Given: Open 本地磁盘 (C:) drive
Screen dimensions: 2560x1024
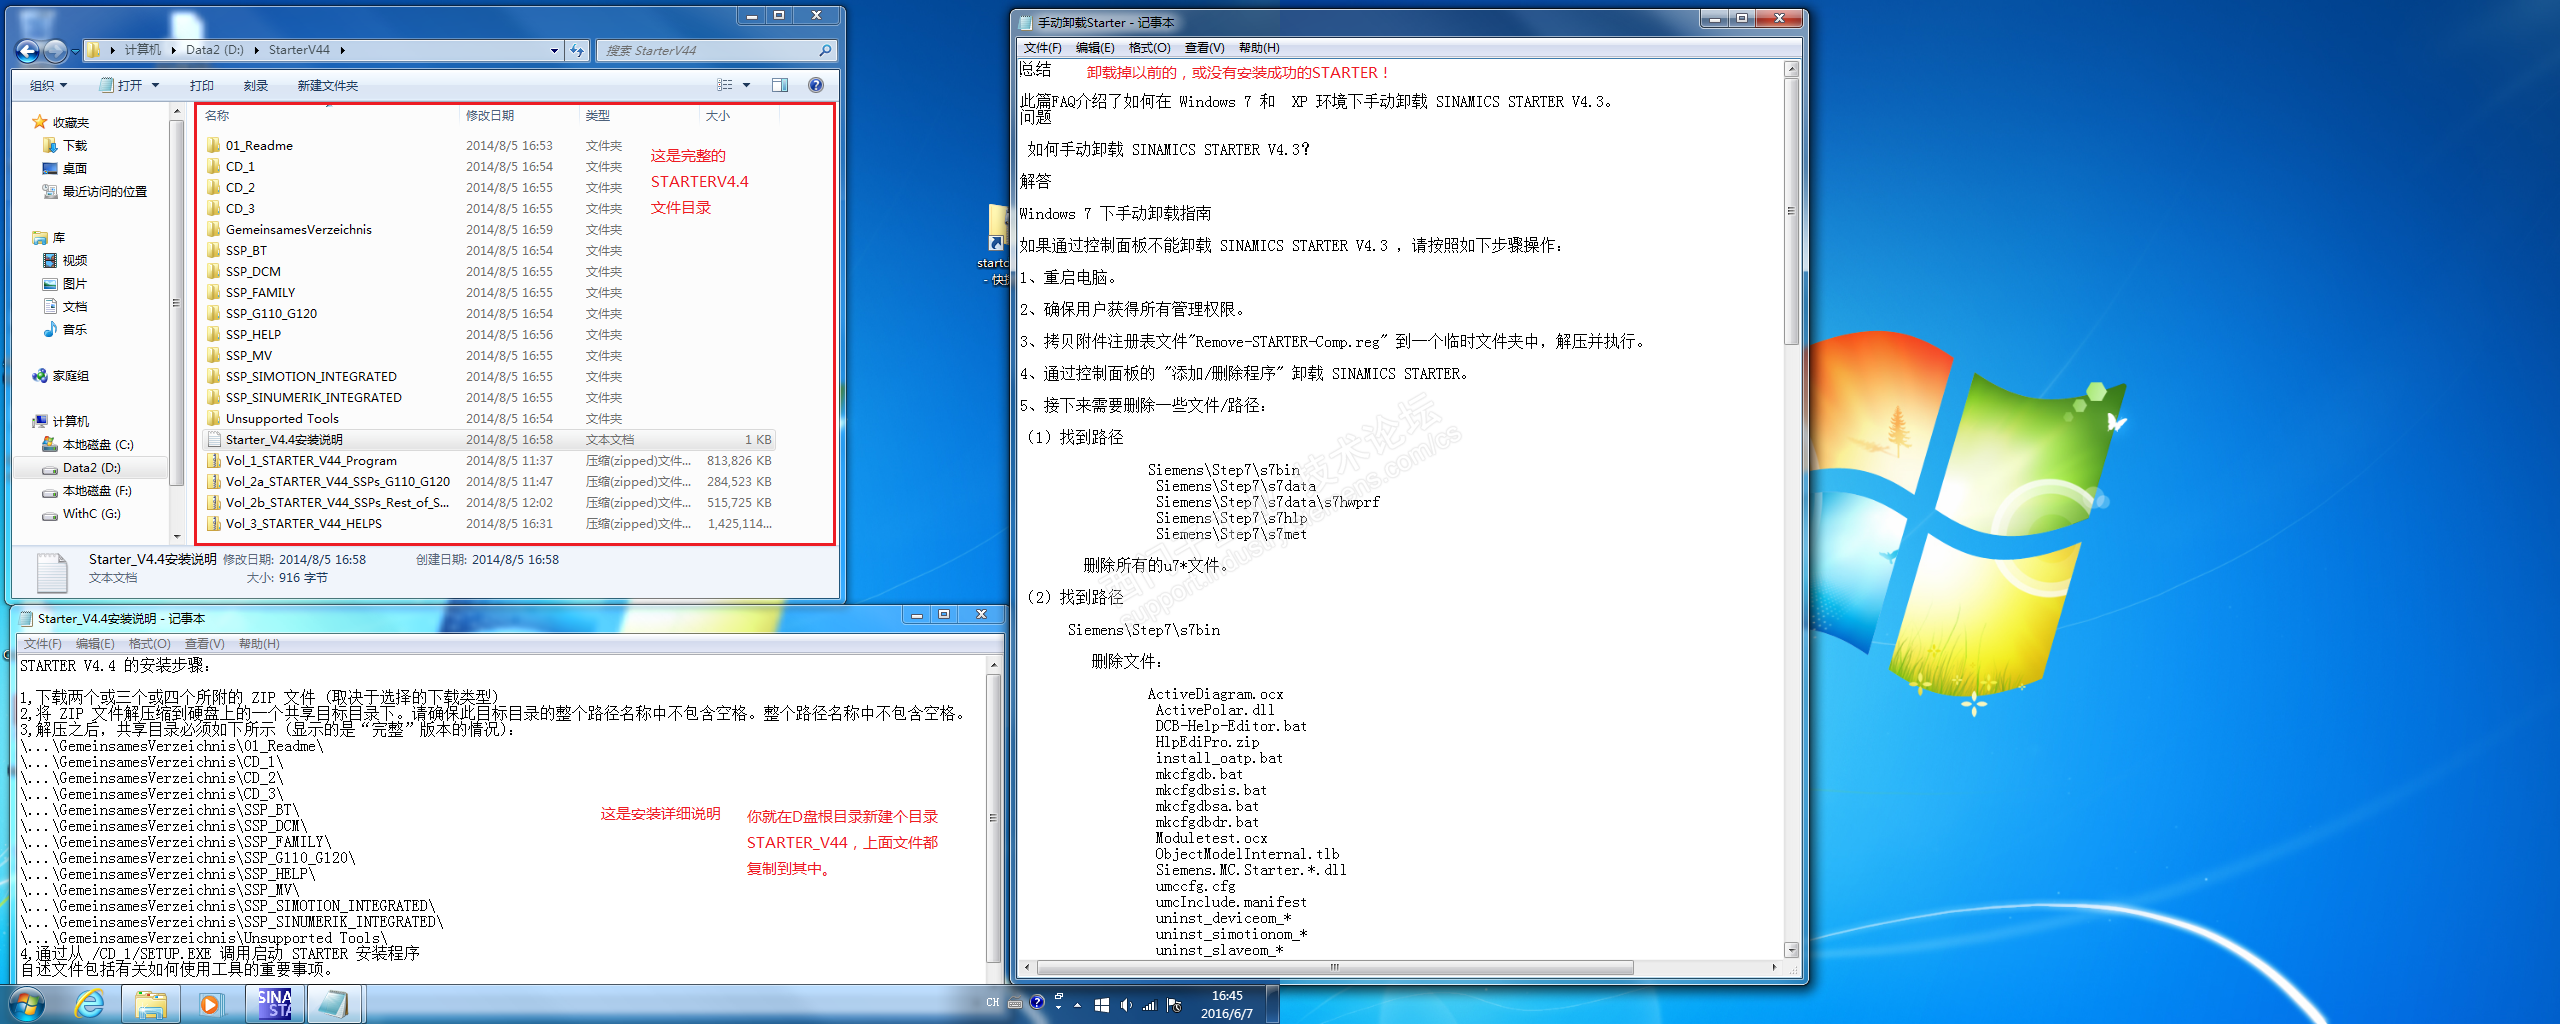Looking at the screenshot, I should point(98,444).
